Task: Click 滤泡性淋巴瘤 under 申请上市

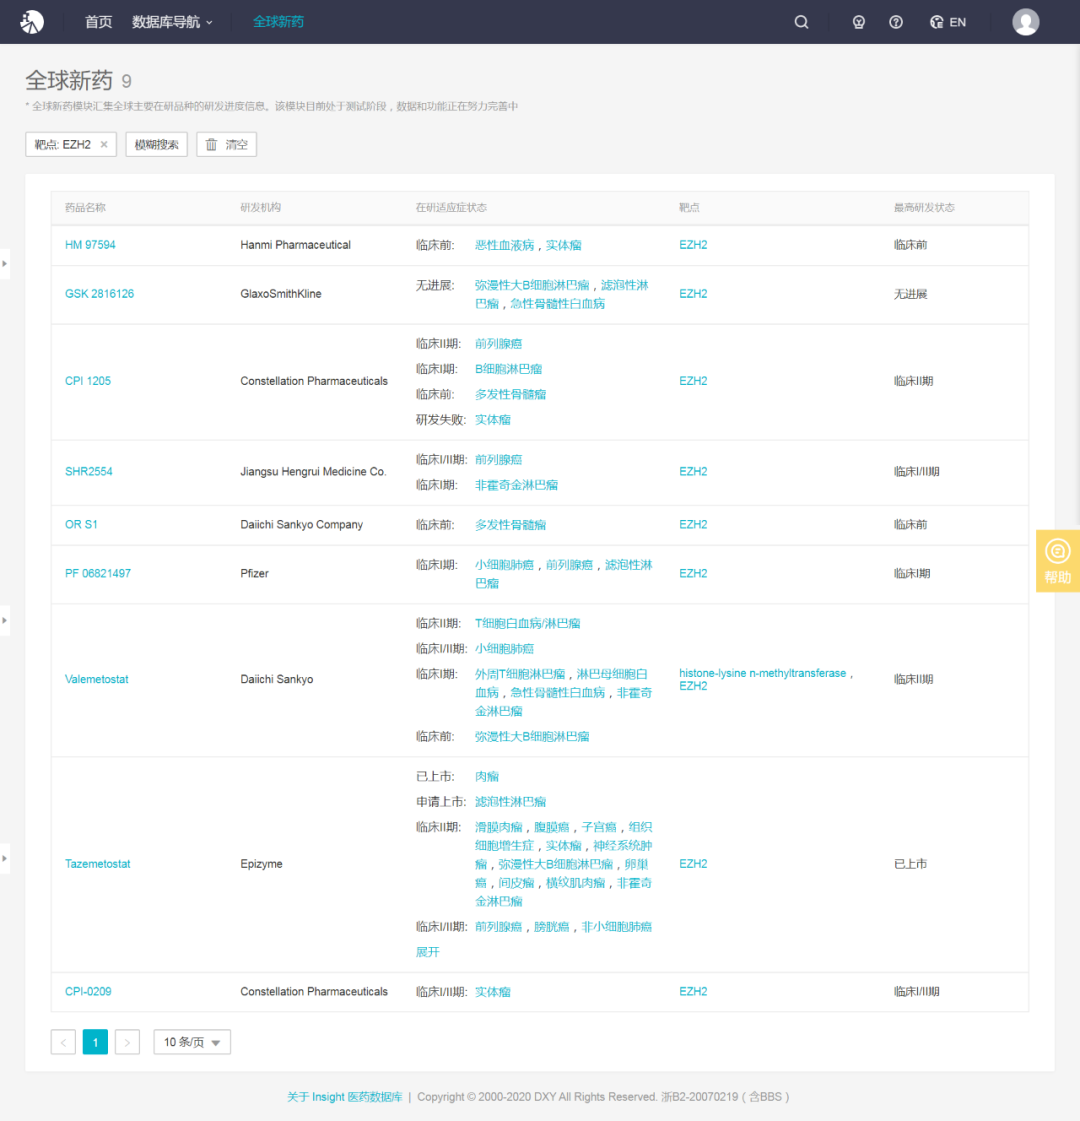Action: (510, 802)
